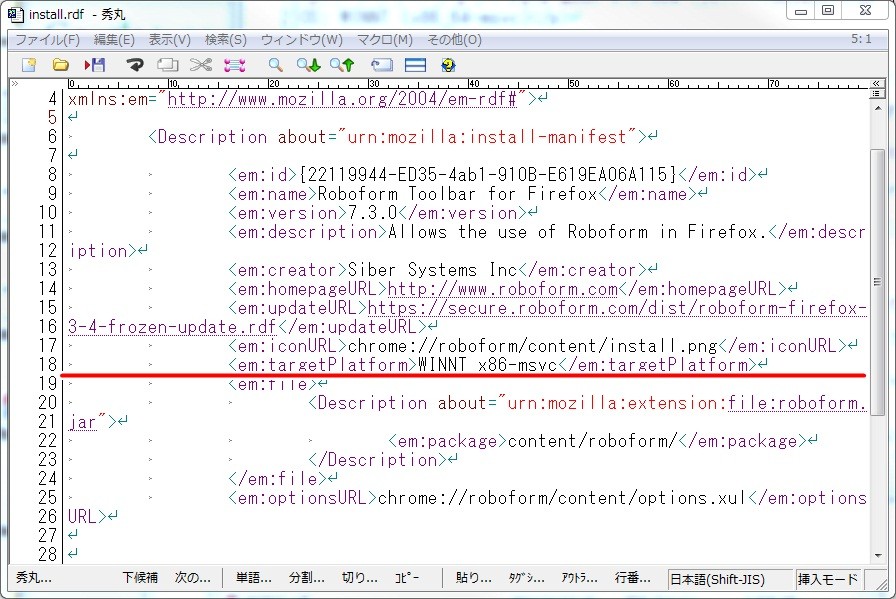Find previous with the up-arrow magnifier
Screen dimensions: 896x599
(342, 65)
